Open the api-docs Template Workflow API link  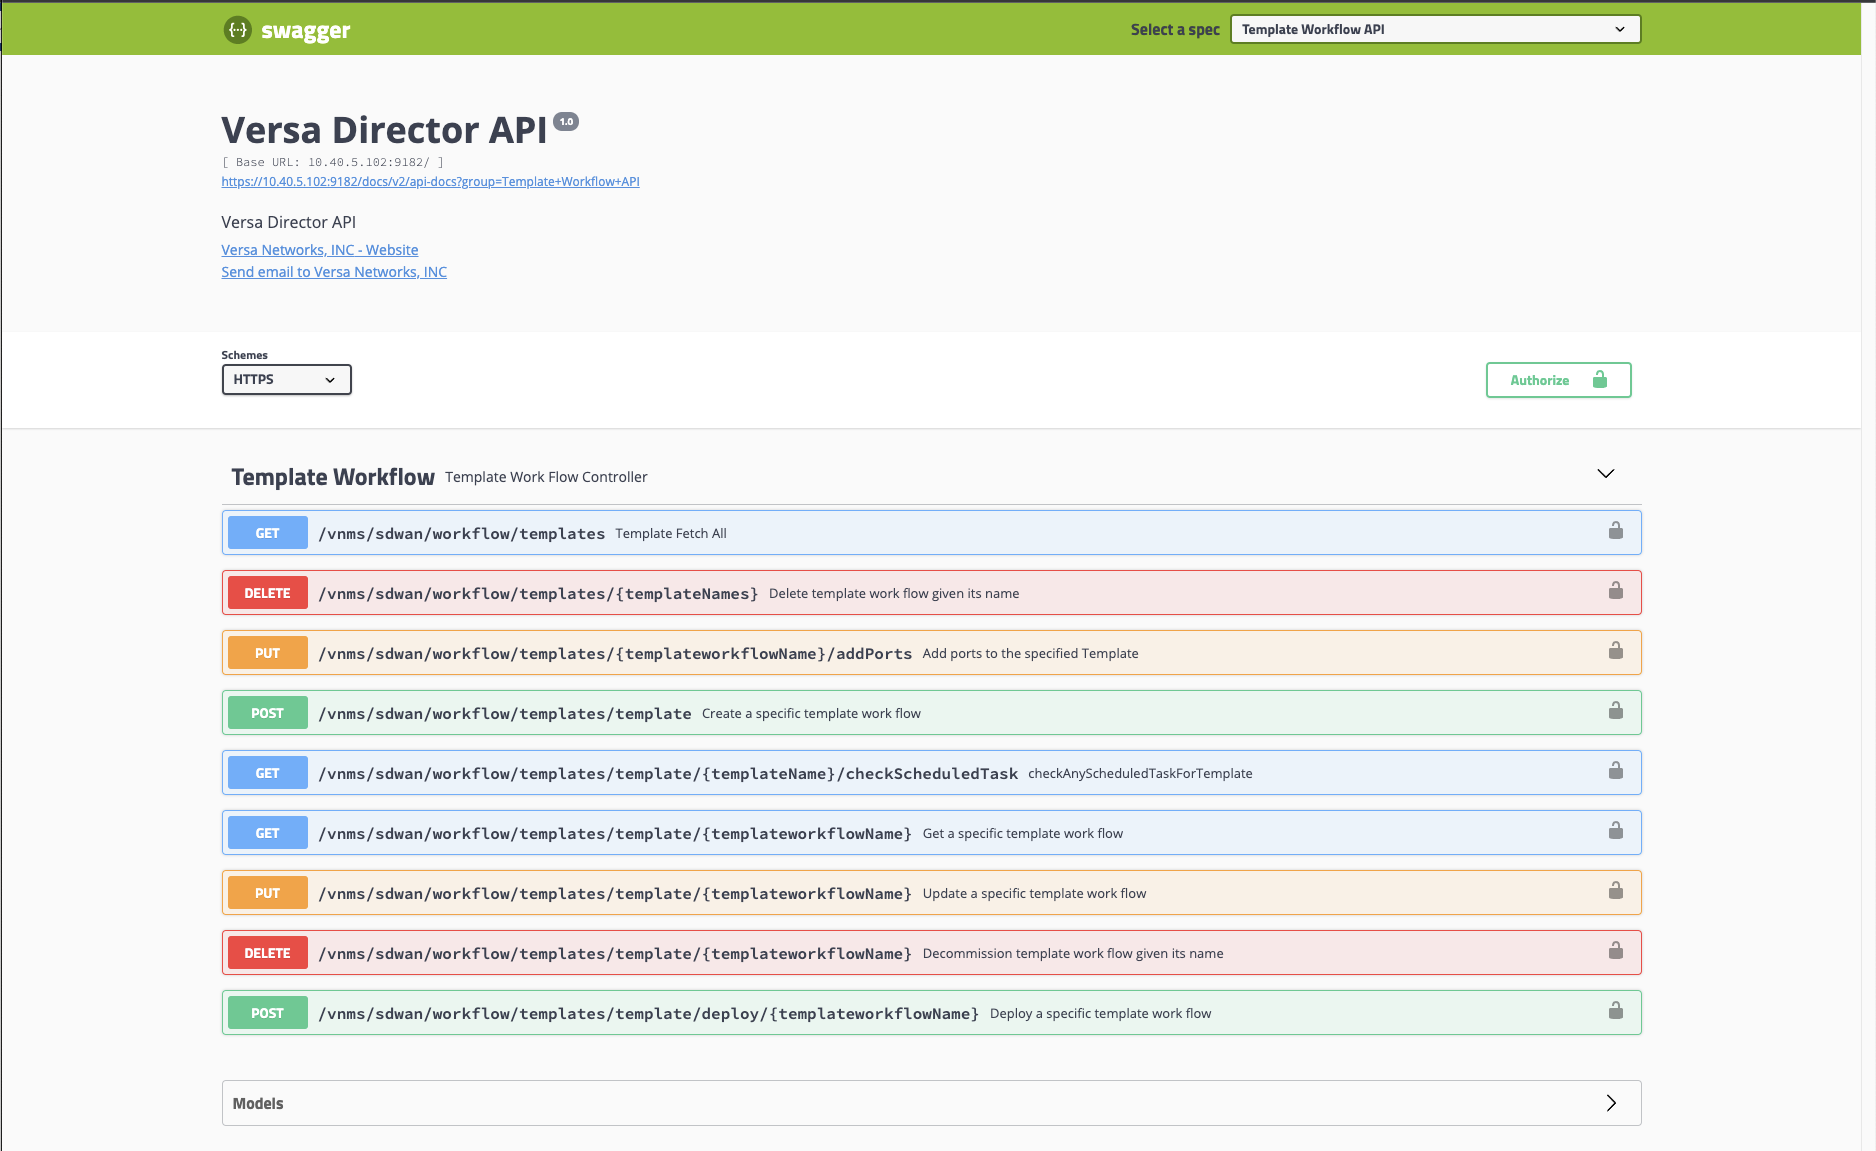pyautogui.click(x=430, y=182)
